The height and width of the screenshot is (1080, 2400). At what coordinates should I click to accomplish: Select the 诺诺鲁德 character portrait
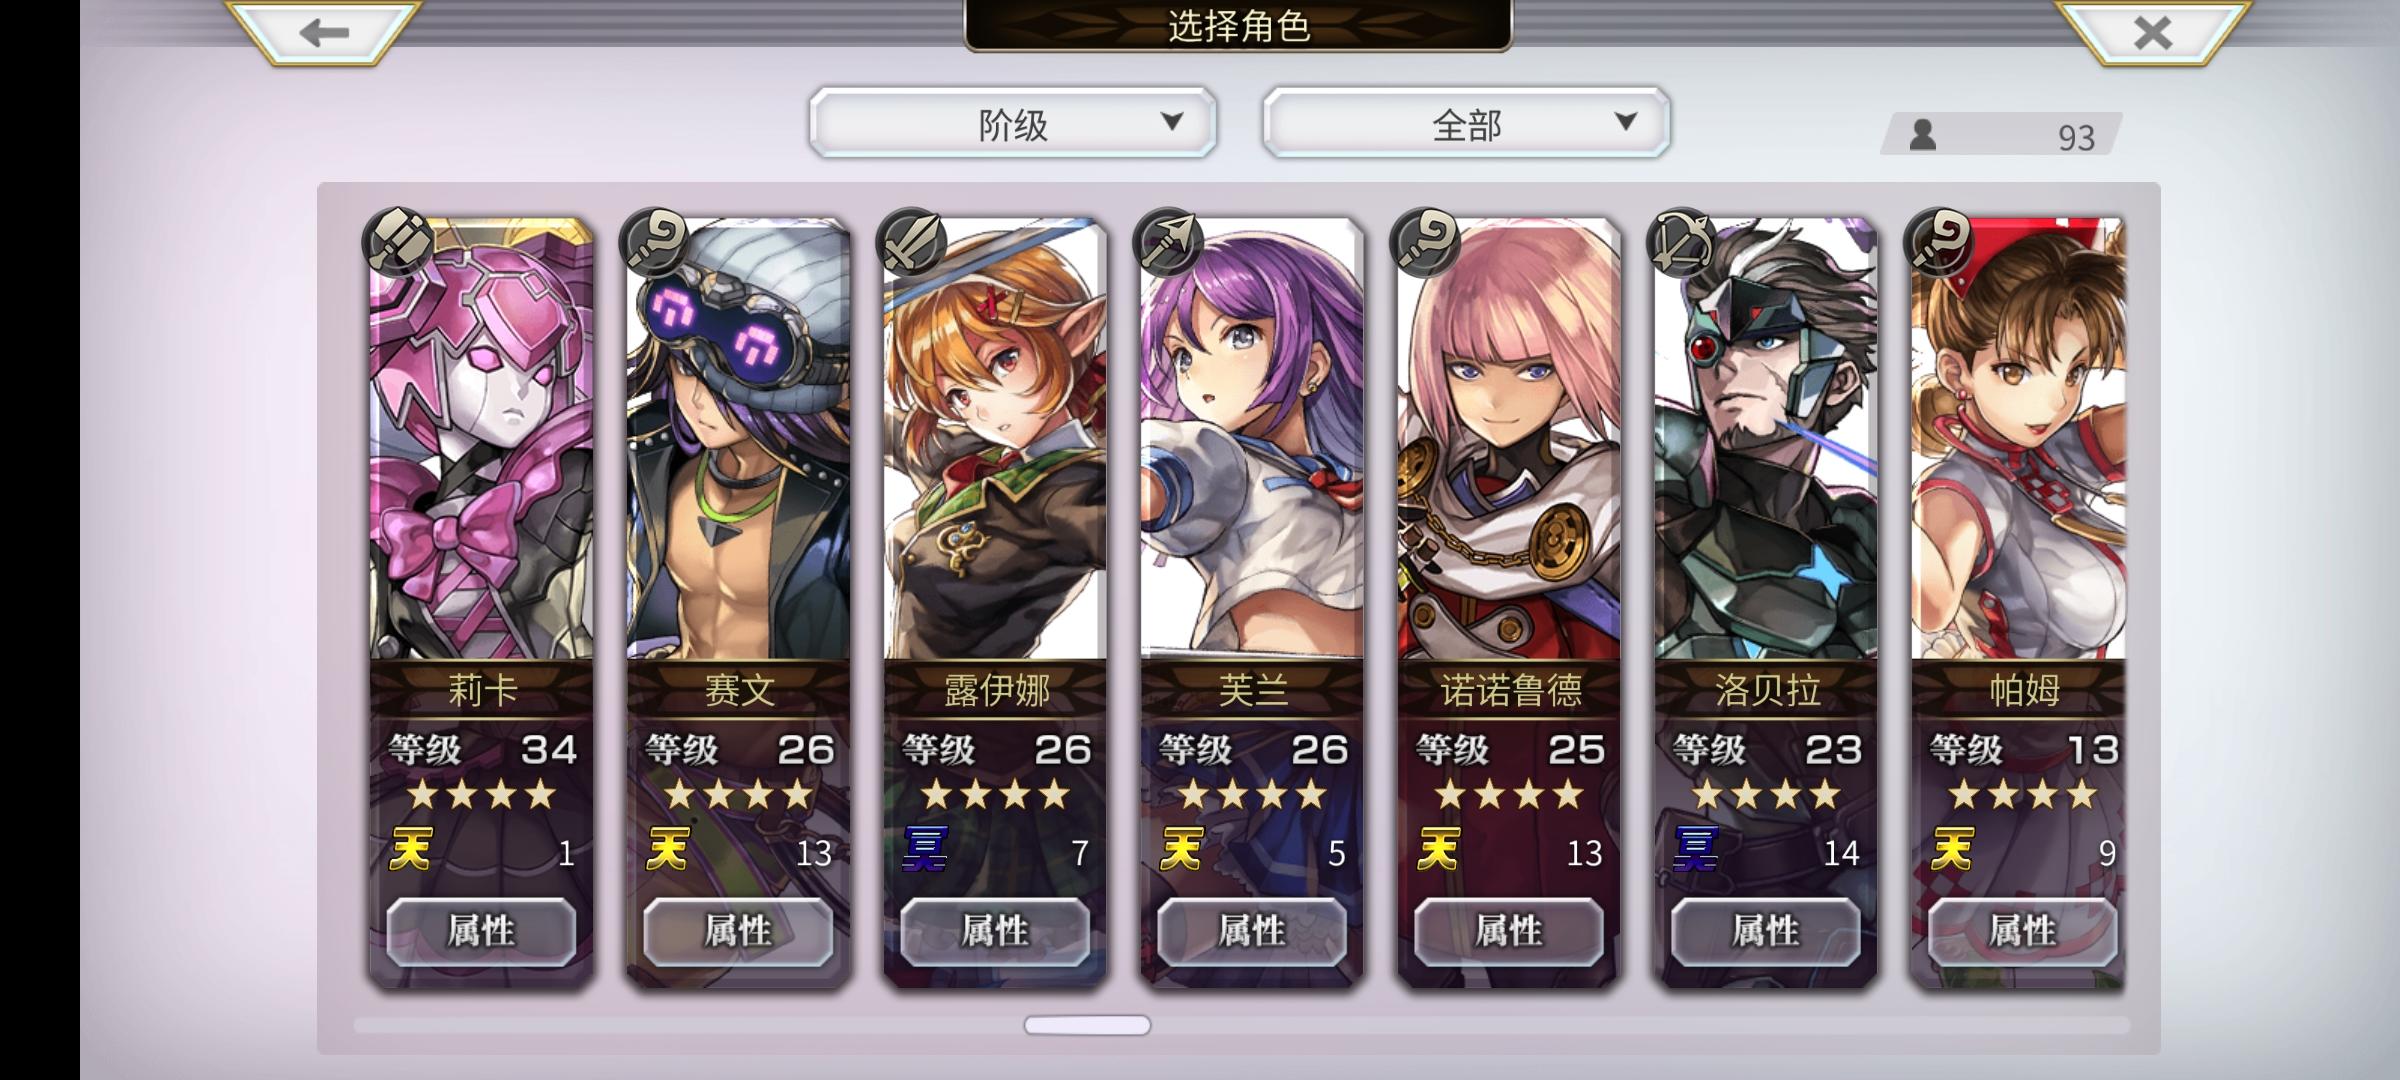point(1509,440)
